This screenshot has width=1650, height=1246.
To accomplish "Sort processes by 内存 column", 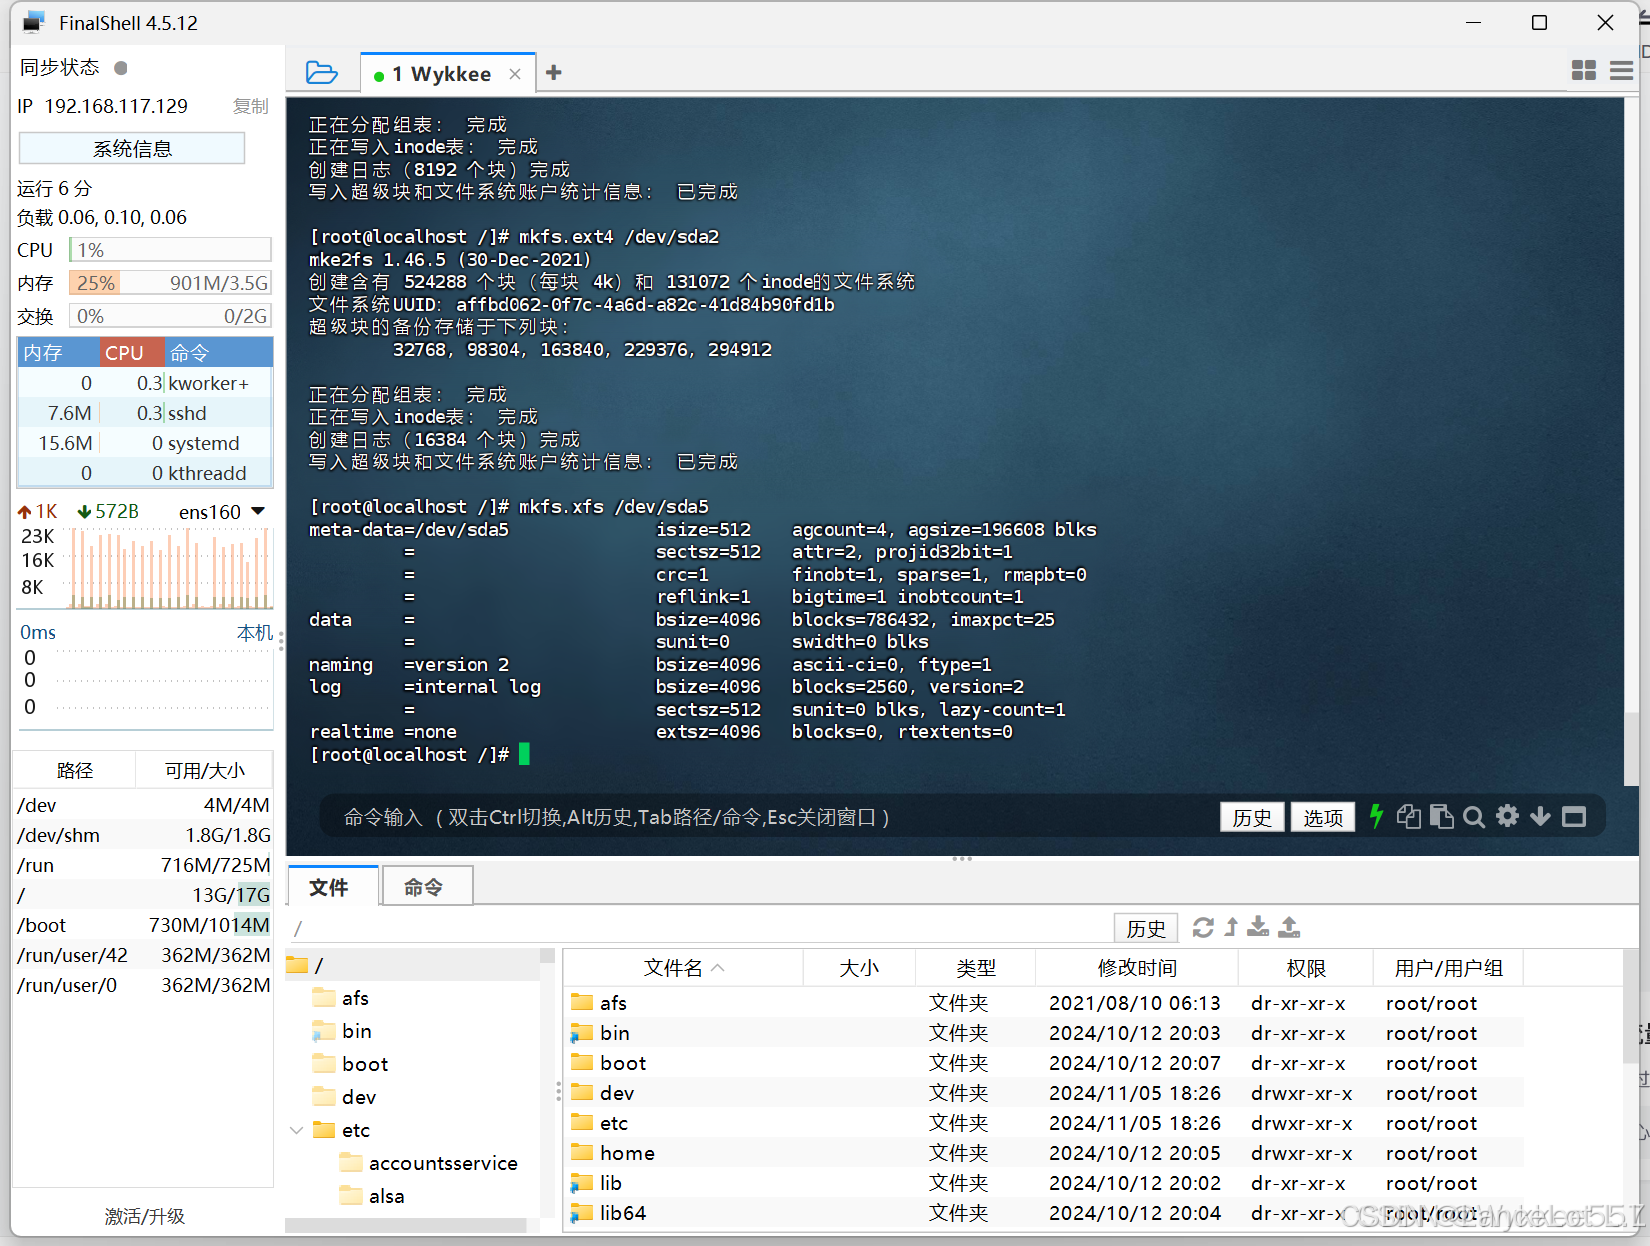I will tap(58, 352).
